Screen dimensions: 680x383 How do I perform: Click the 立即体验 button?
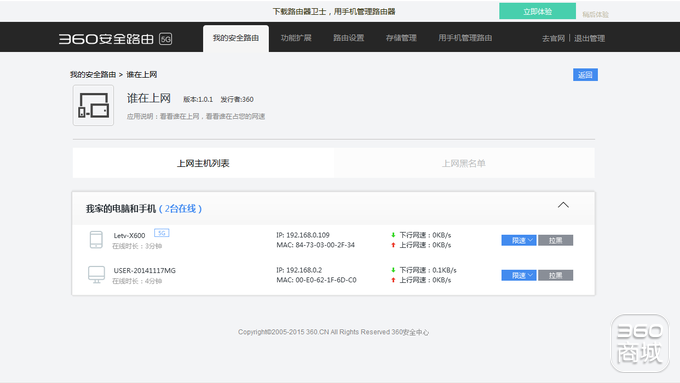pos(537,11)
